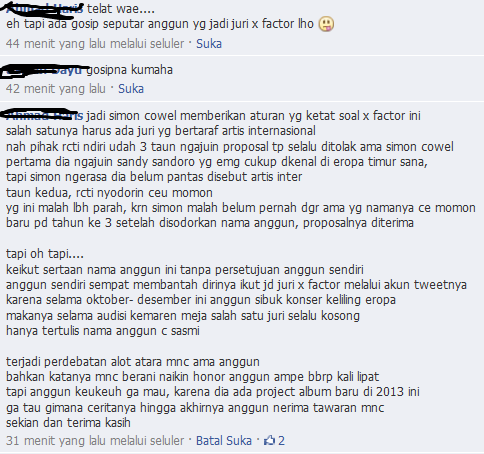Click the tongue-out emoji after 'x factor lho'
484x454 pixels.
326,24
